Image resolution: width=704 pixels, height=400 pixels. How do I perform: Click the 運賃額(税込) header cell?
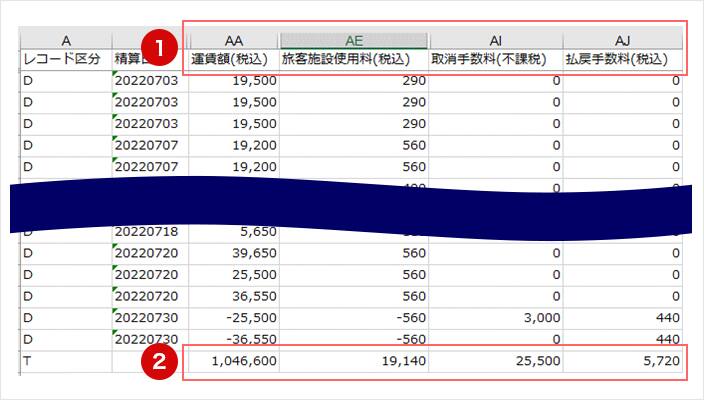coord(234,59)
